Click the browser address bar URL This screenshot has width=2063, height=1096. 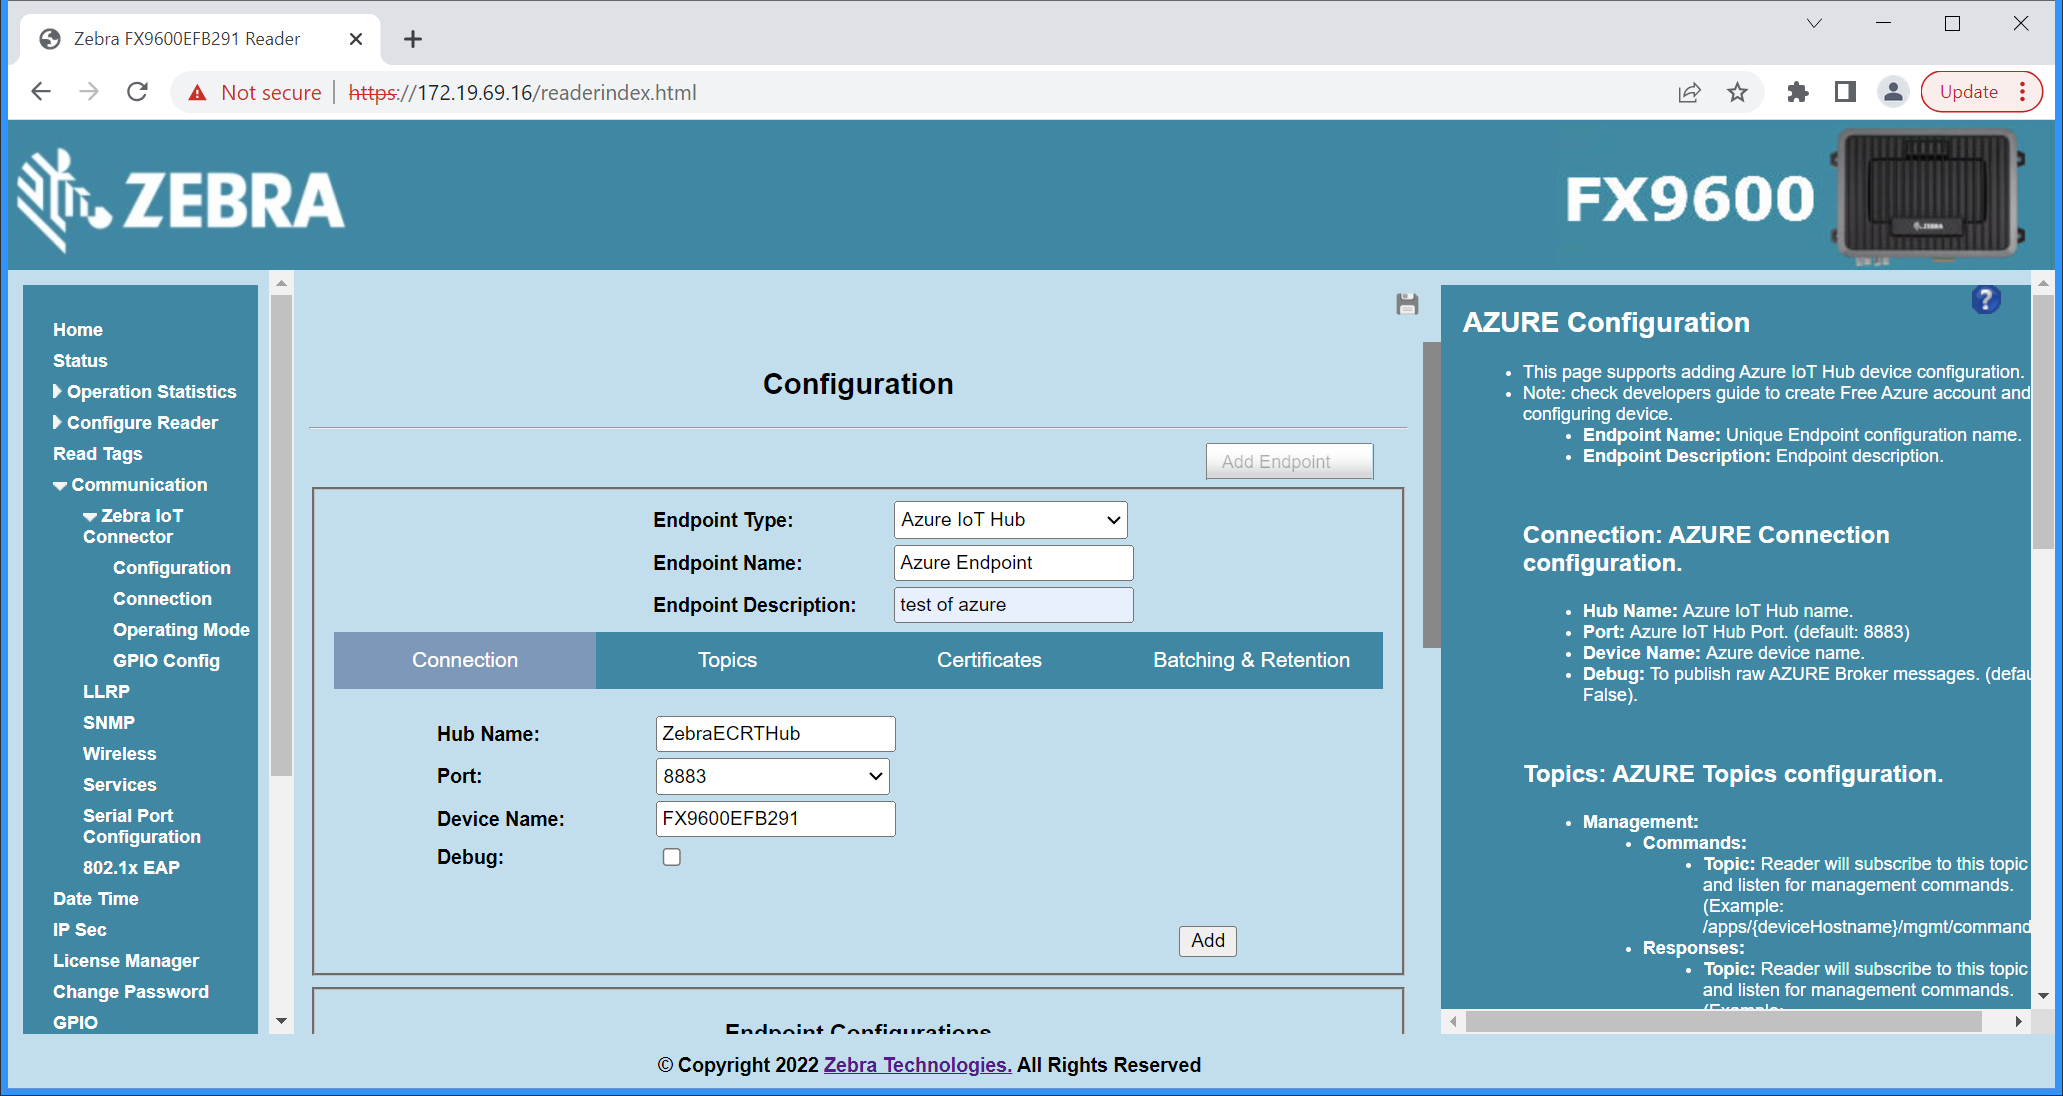(522, 93)
